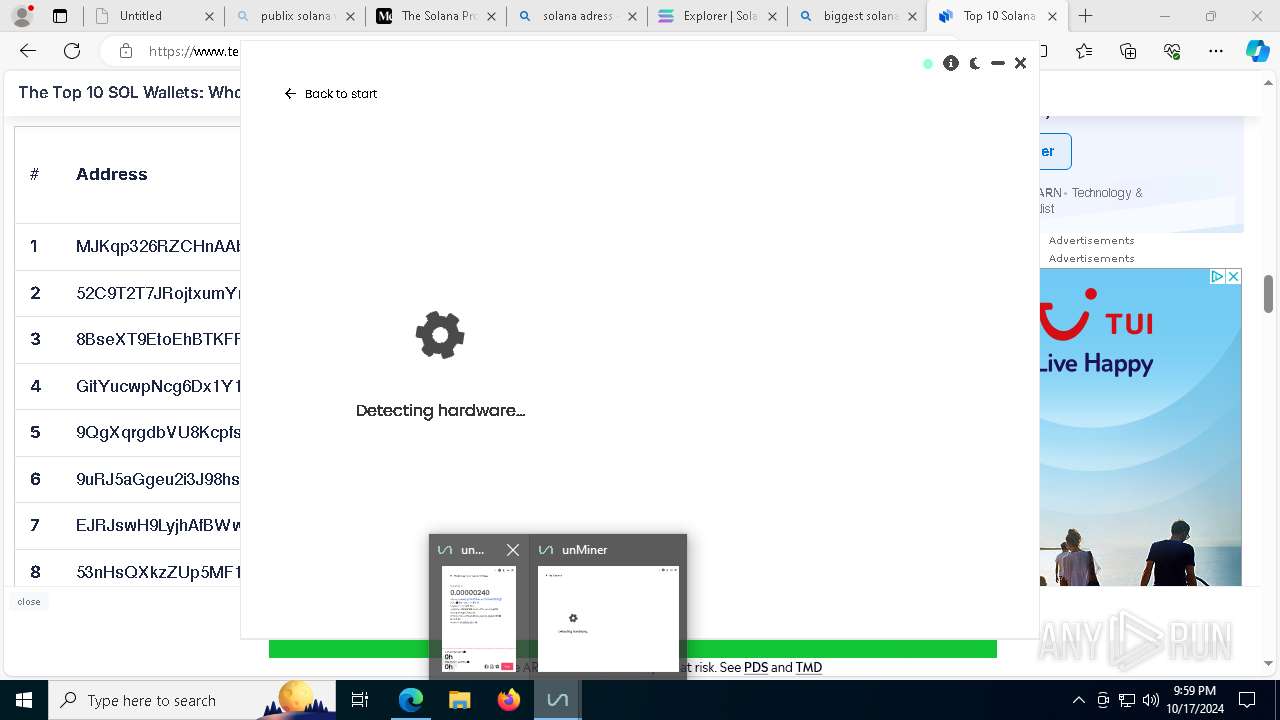
Task: Switch to the Untitled tab
Action: (x=140, y=16)
